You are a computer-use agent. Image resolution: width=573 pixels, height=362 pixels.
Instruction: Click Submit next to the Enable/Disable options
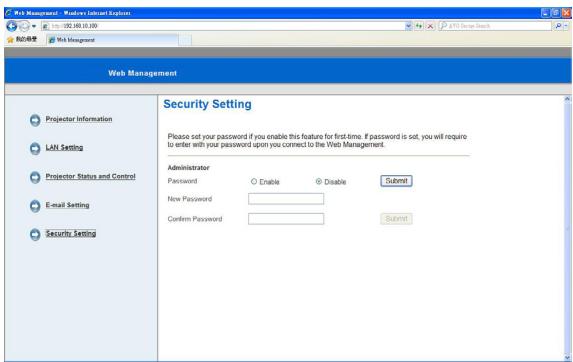click(x=396, y=181)
